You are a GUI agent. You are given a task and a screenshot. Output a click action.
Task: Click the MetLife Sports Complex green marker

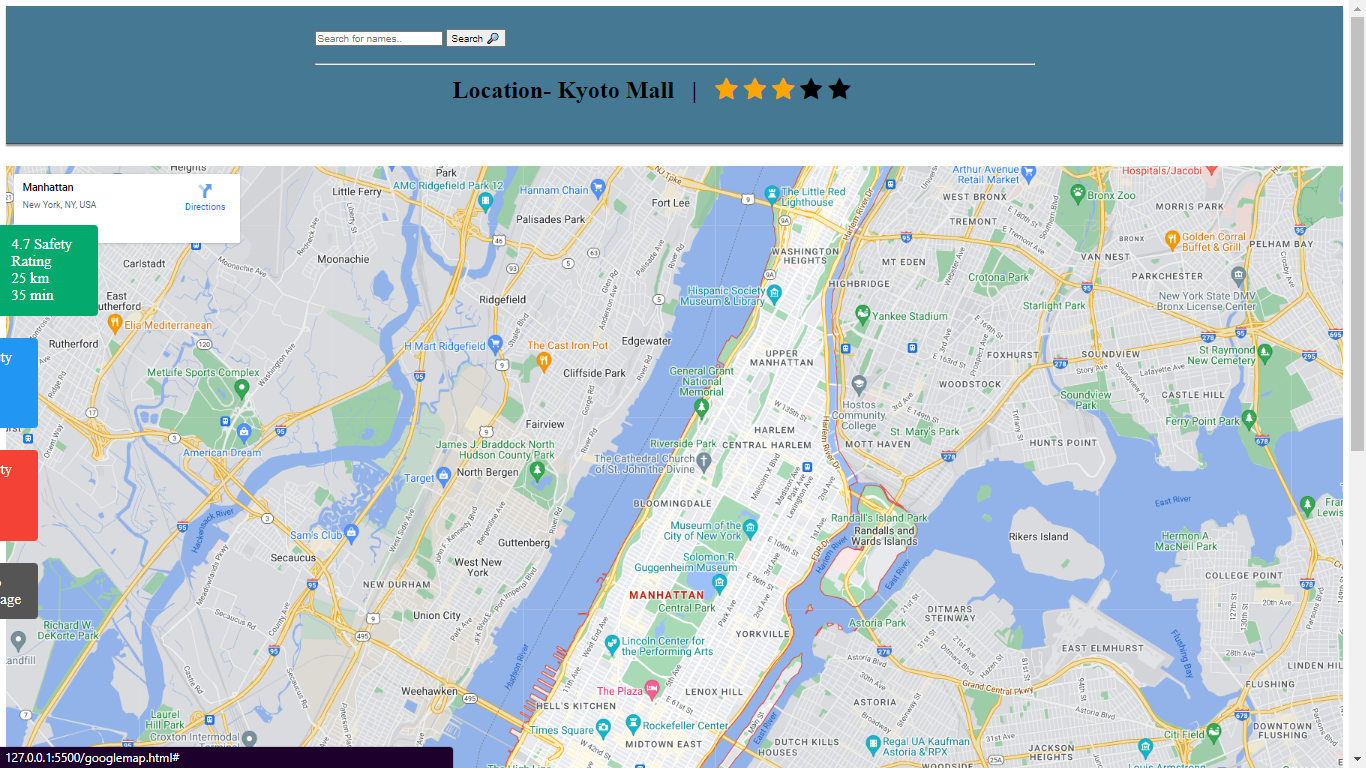(x=241, y=387)
